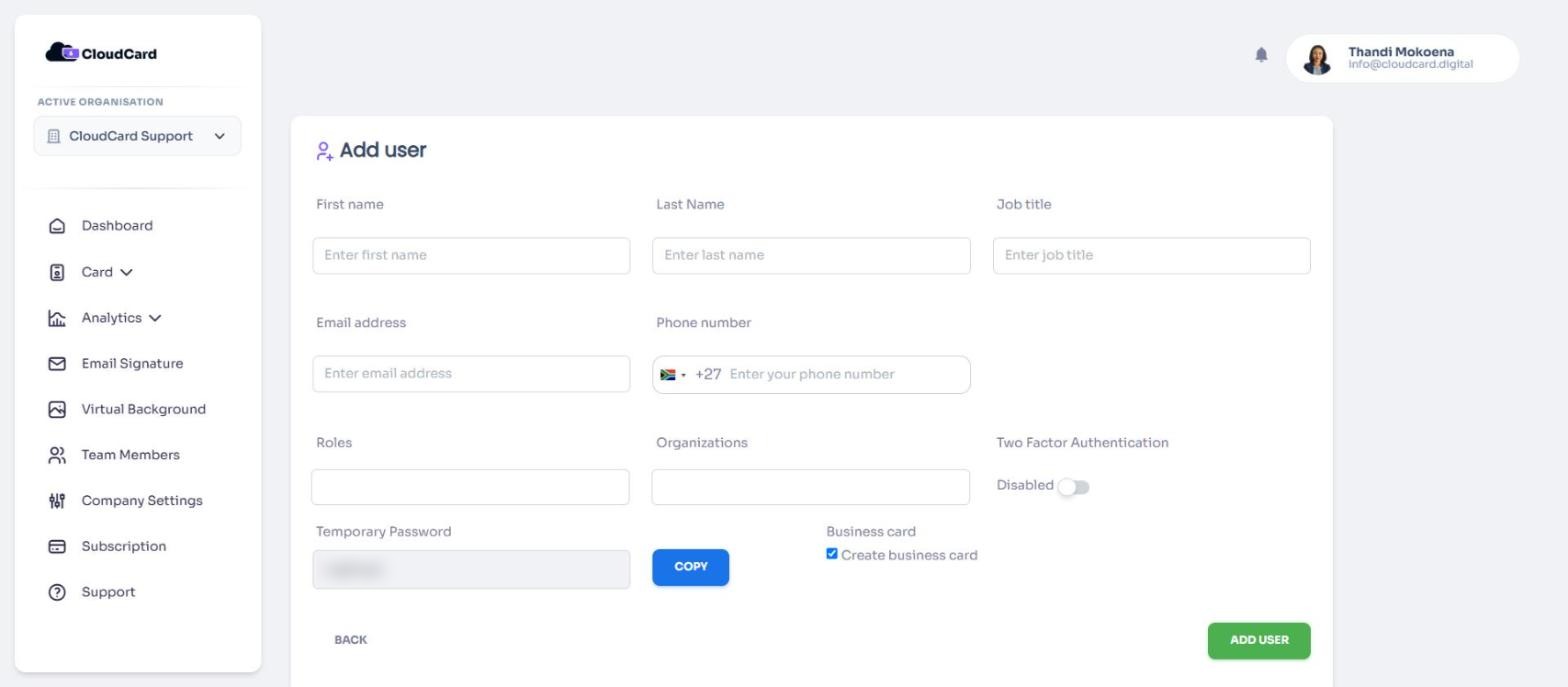Open Team Members menu item
The width and height of the screenshot is (1568, 687).
130,455
